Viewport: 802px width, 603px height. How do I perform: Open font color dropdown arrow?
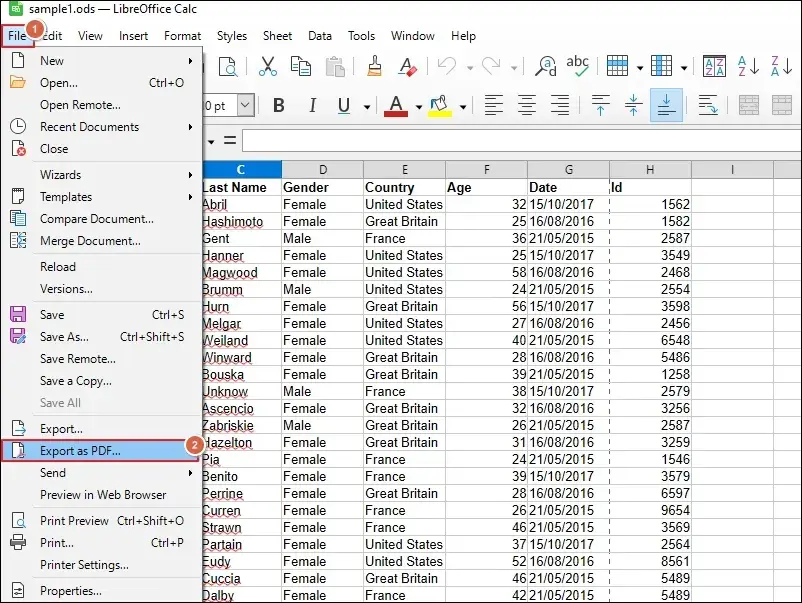click(x=418, y=107)
